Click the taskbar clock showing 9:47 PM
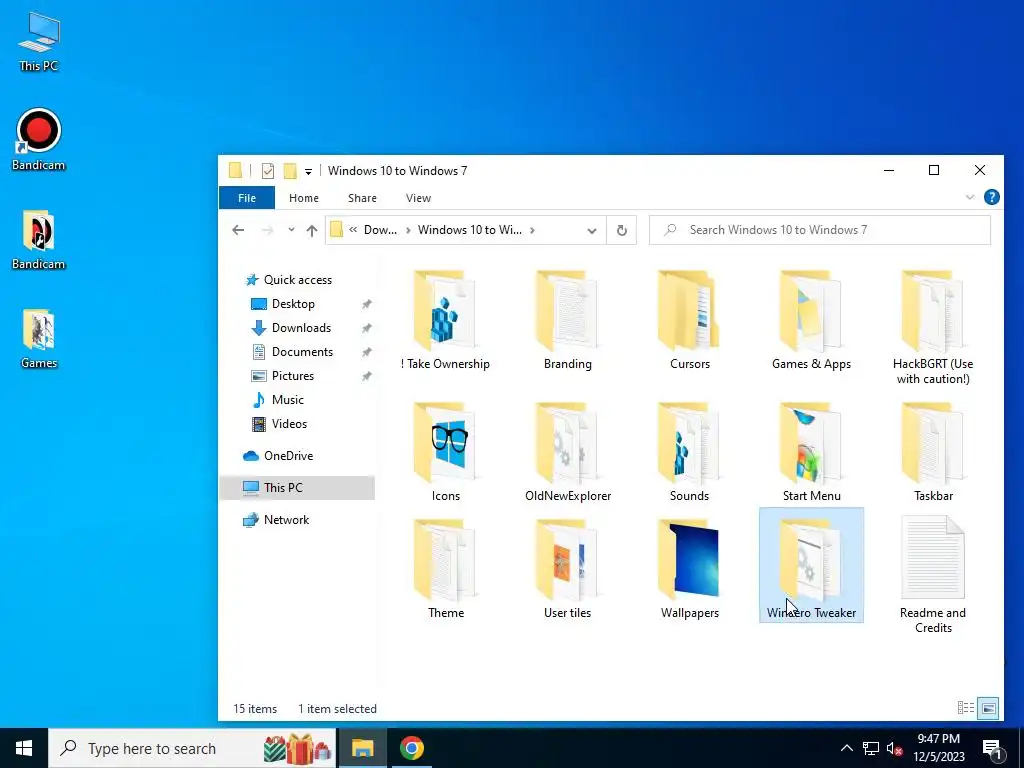This screenshot has height=768, width=1024. pos(938,748)
